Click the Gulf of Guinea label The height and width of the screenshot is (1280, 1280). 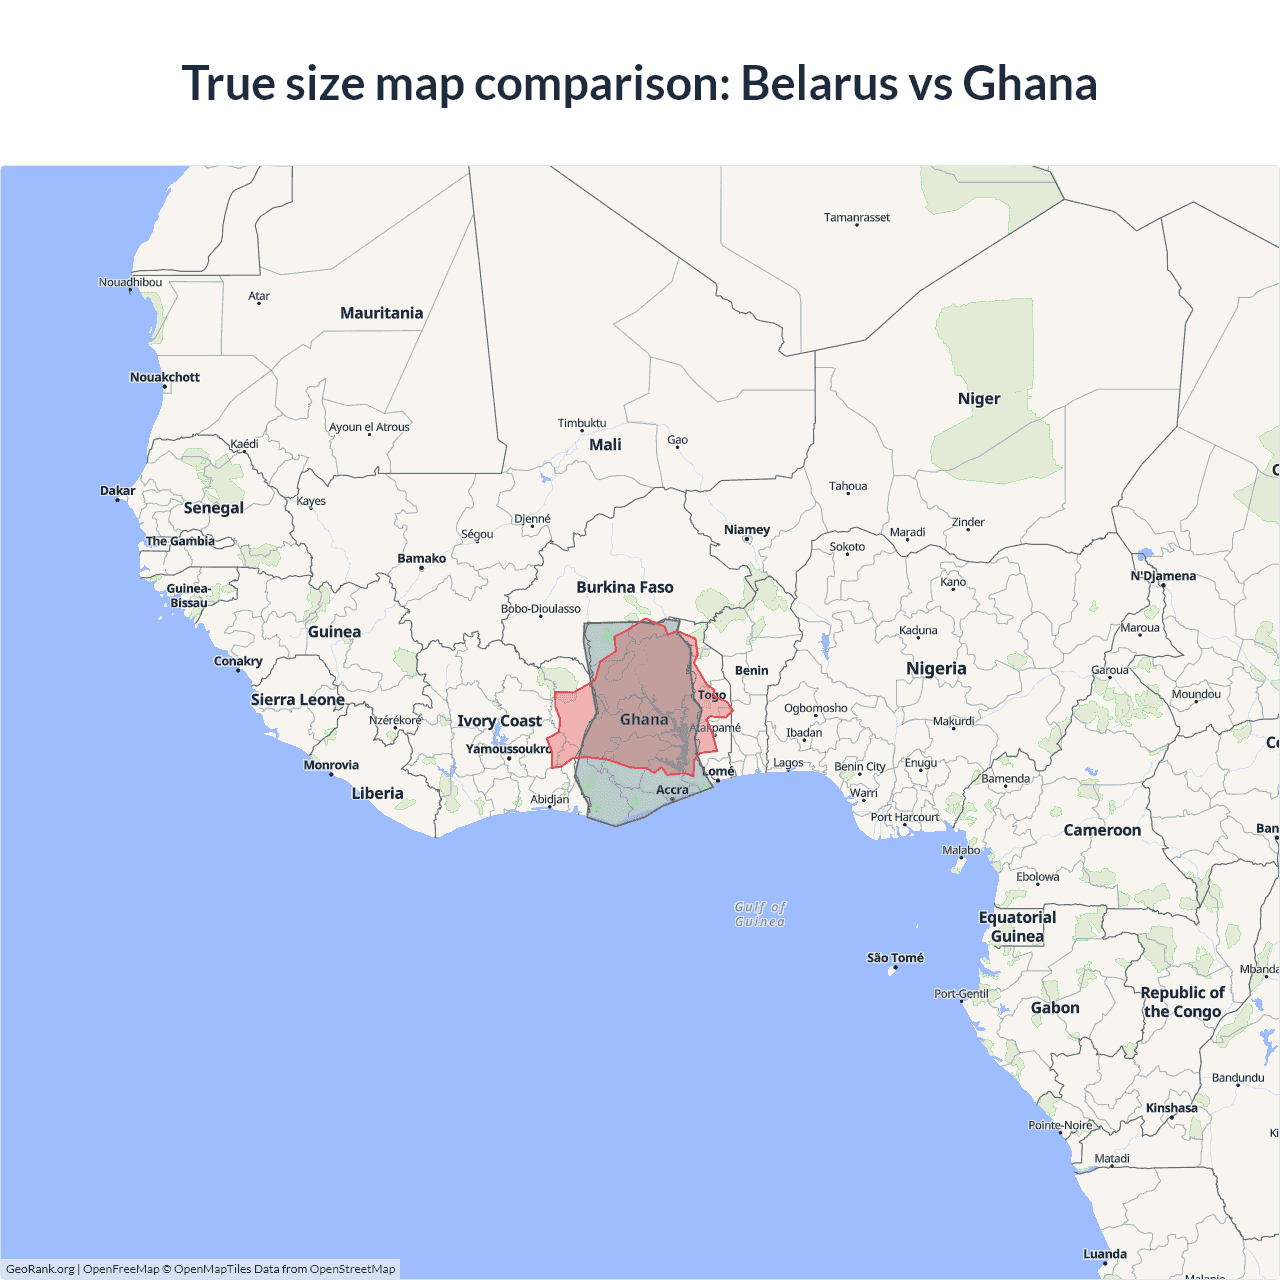[x=760, y=914]
